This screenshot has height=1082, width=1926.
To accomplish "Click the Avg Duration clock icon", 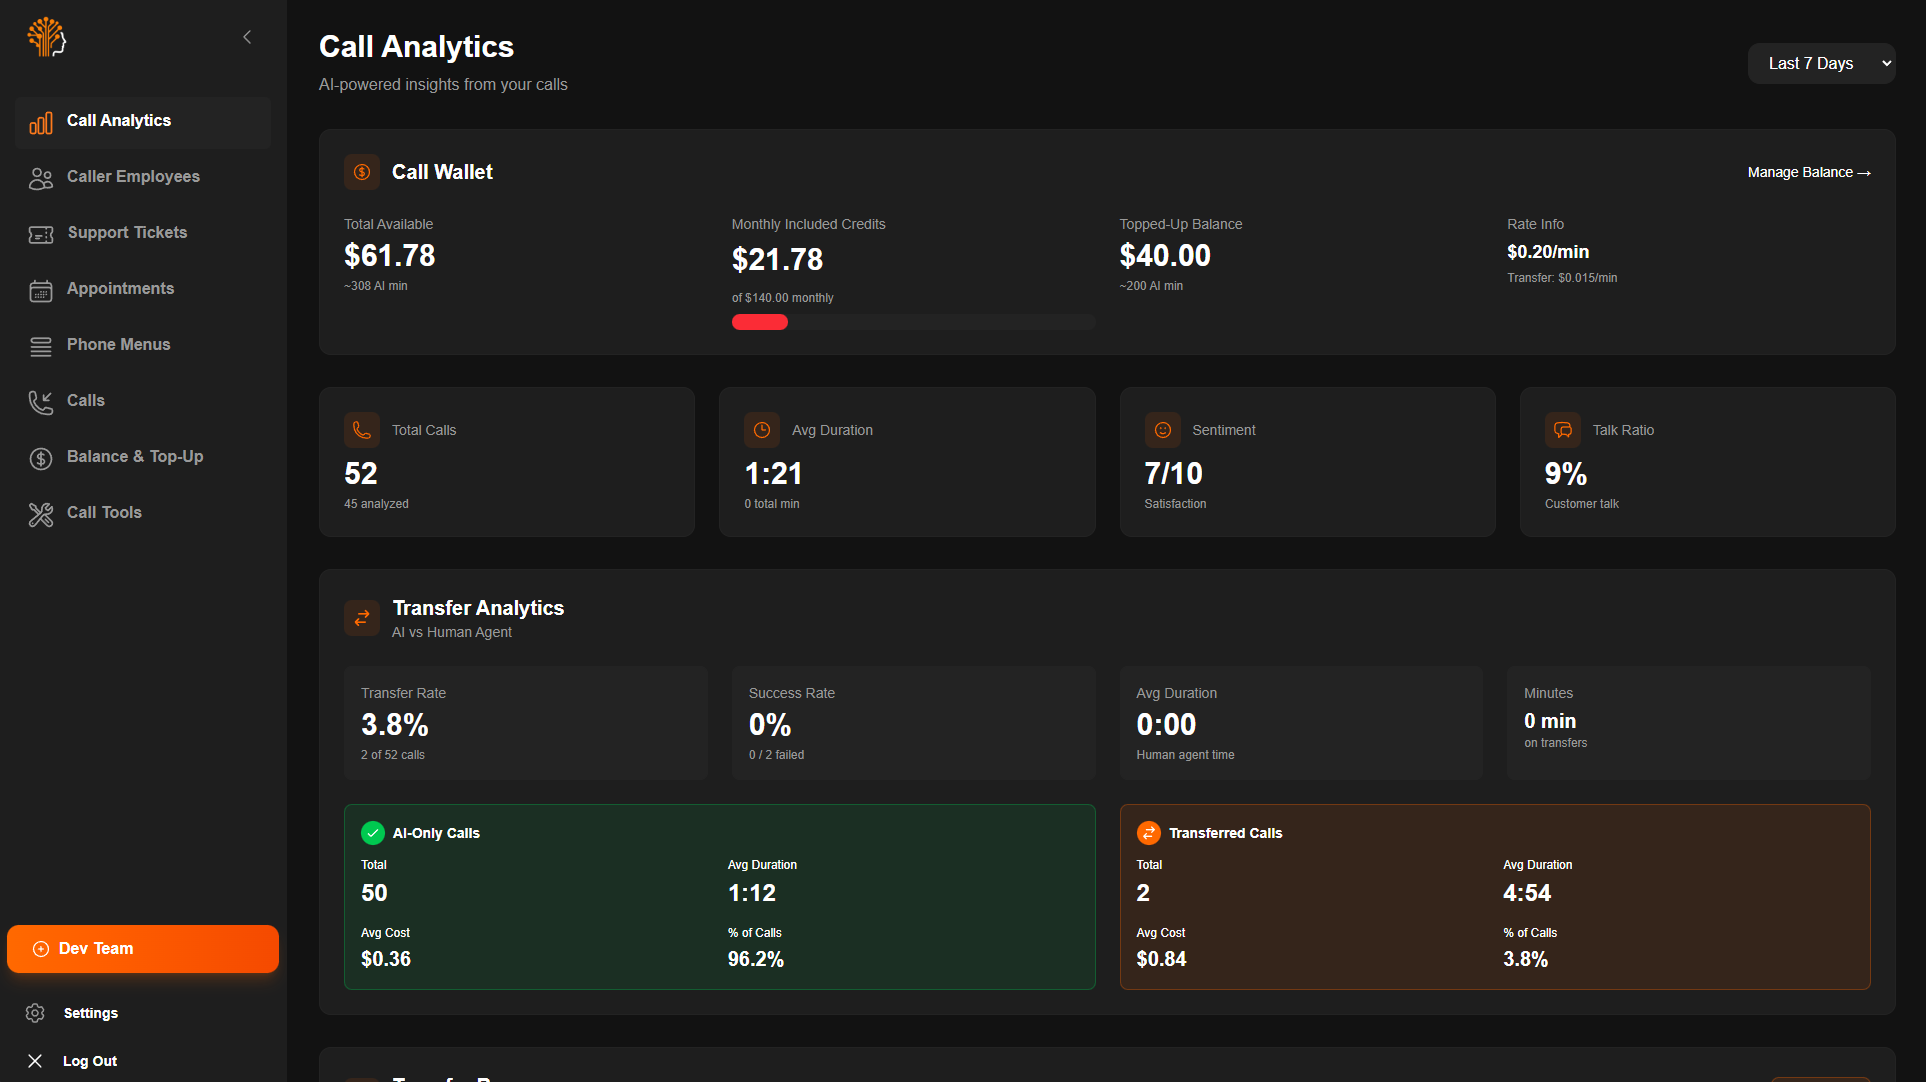I will [x=762, y=430].
